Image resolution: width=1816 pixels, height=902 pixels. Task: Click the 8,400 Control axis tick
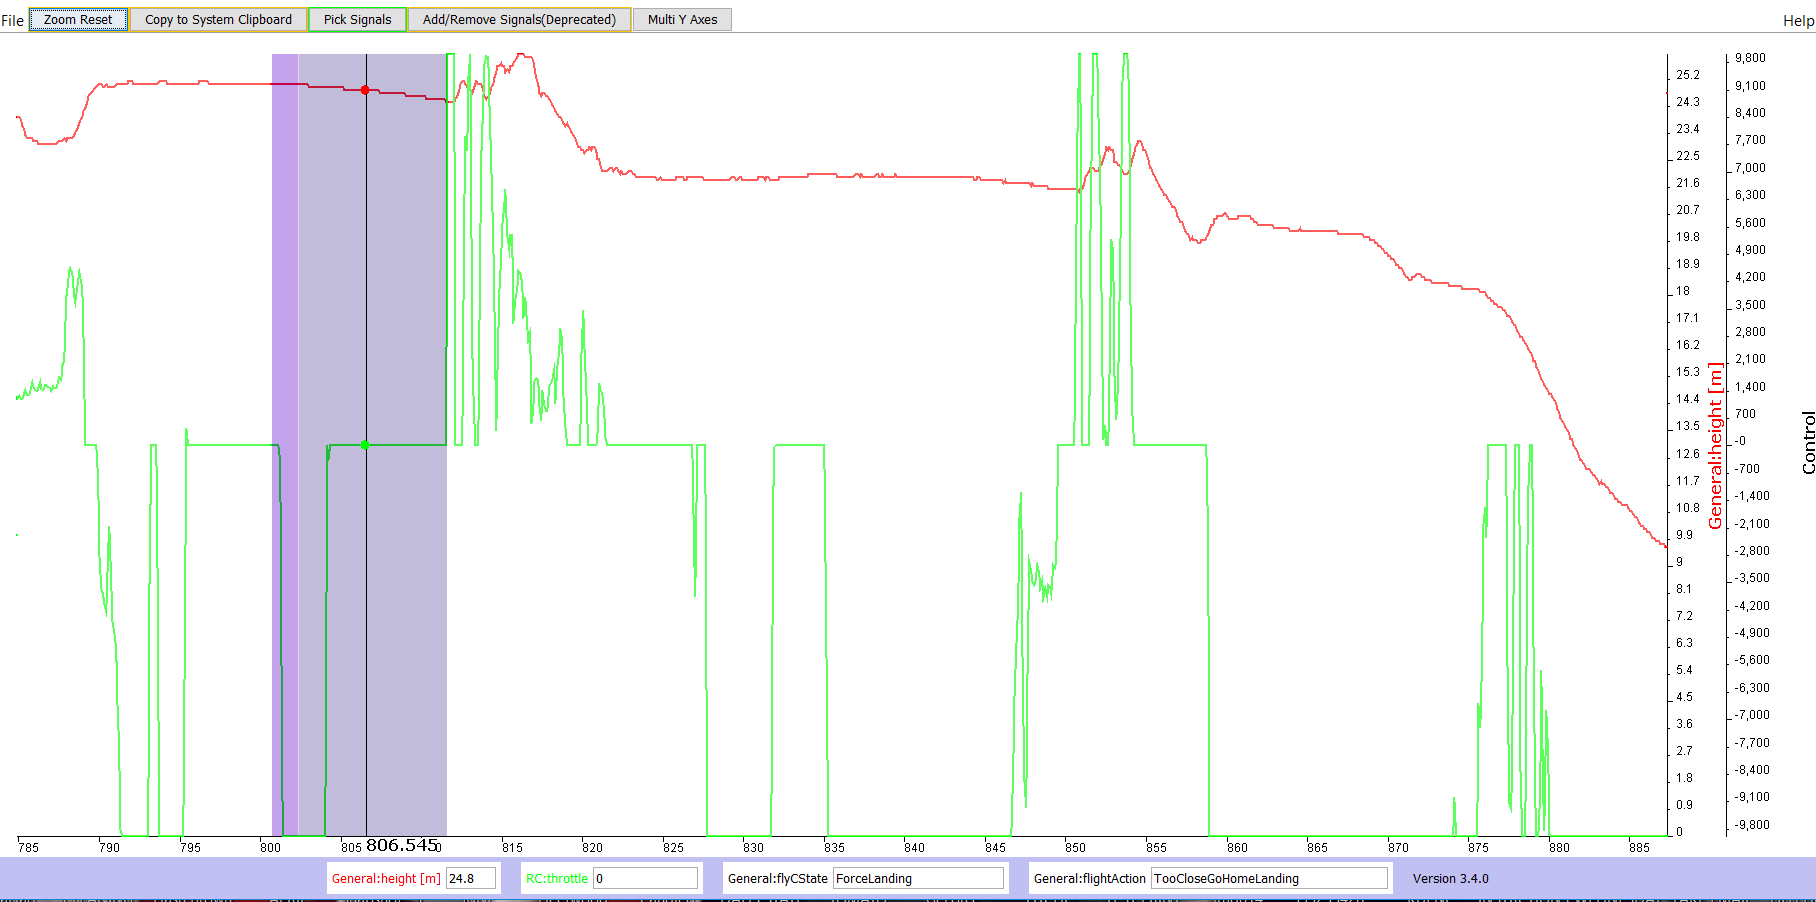click(1750, 113)
